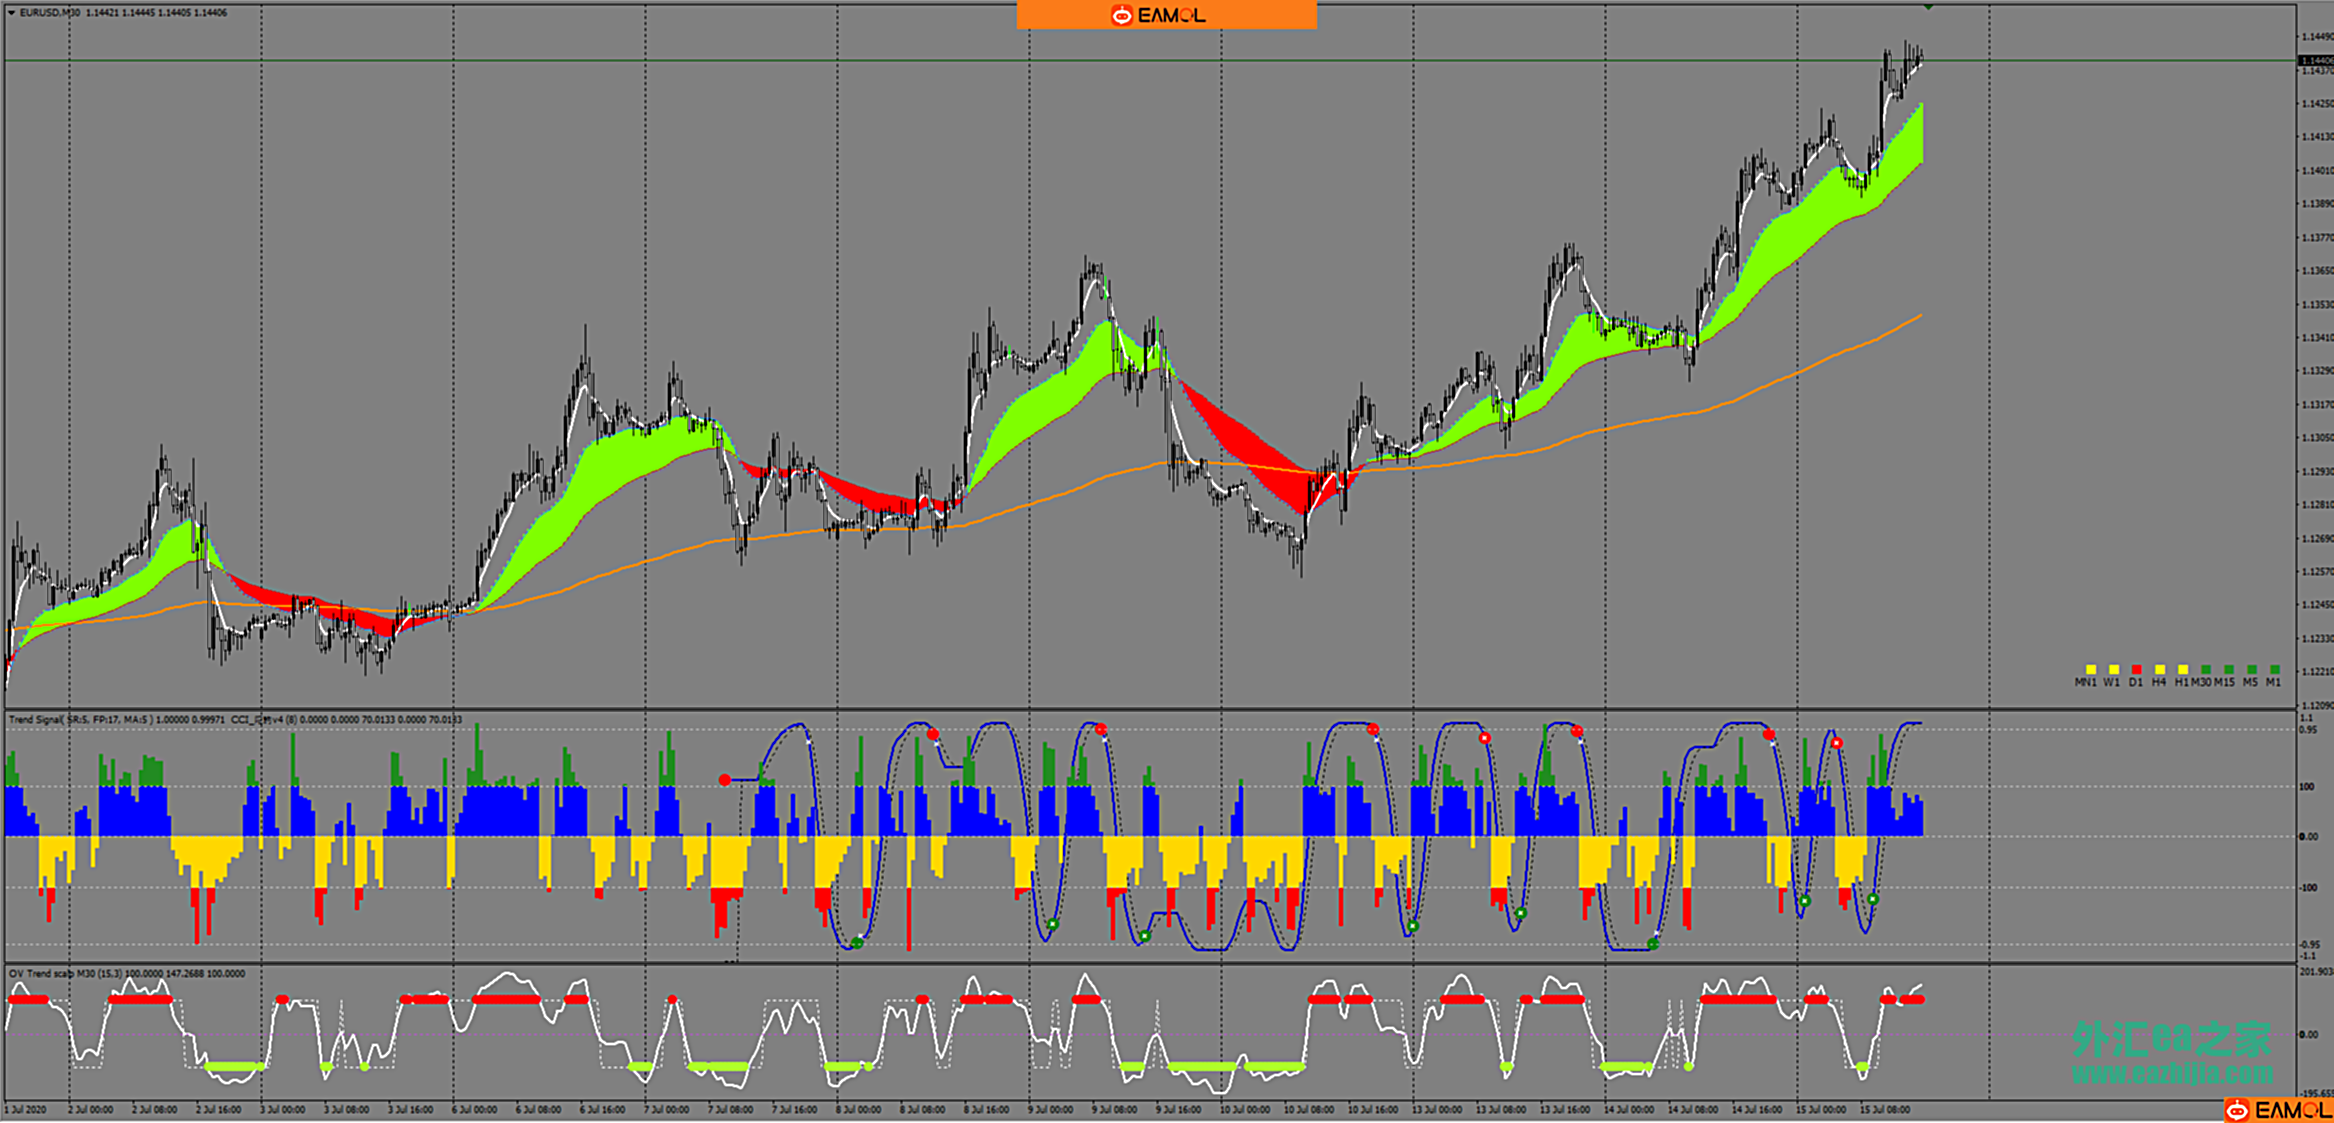
Task: Click the green M30 timeframe square
Action: pos(2206,669)
